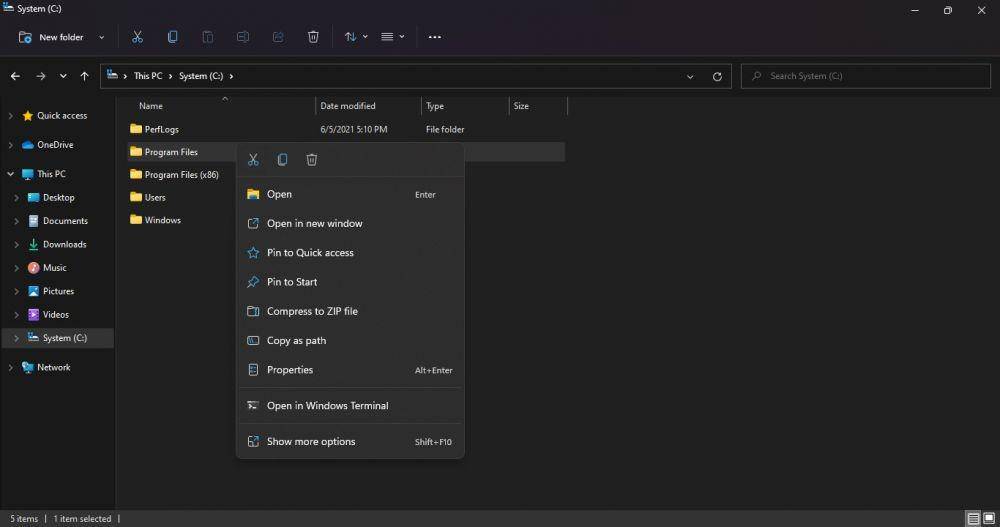Click the Delete icon in context menu
The height and width of the screenshot is (527, 1000).
pyautogui.click(x=312, y=160)
